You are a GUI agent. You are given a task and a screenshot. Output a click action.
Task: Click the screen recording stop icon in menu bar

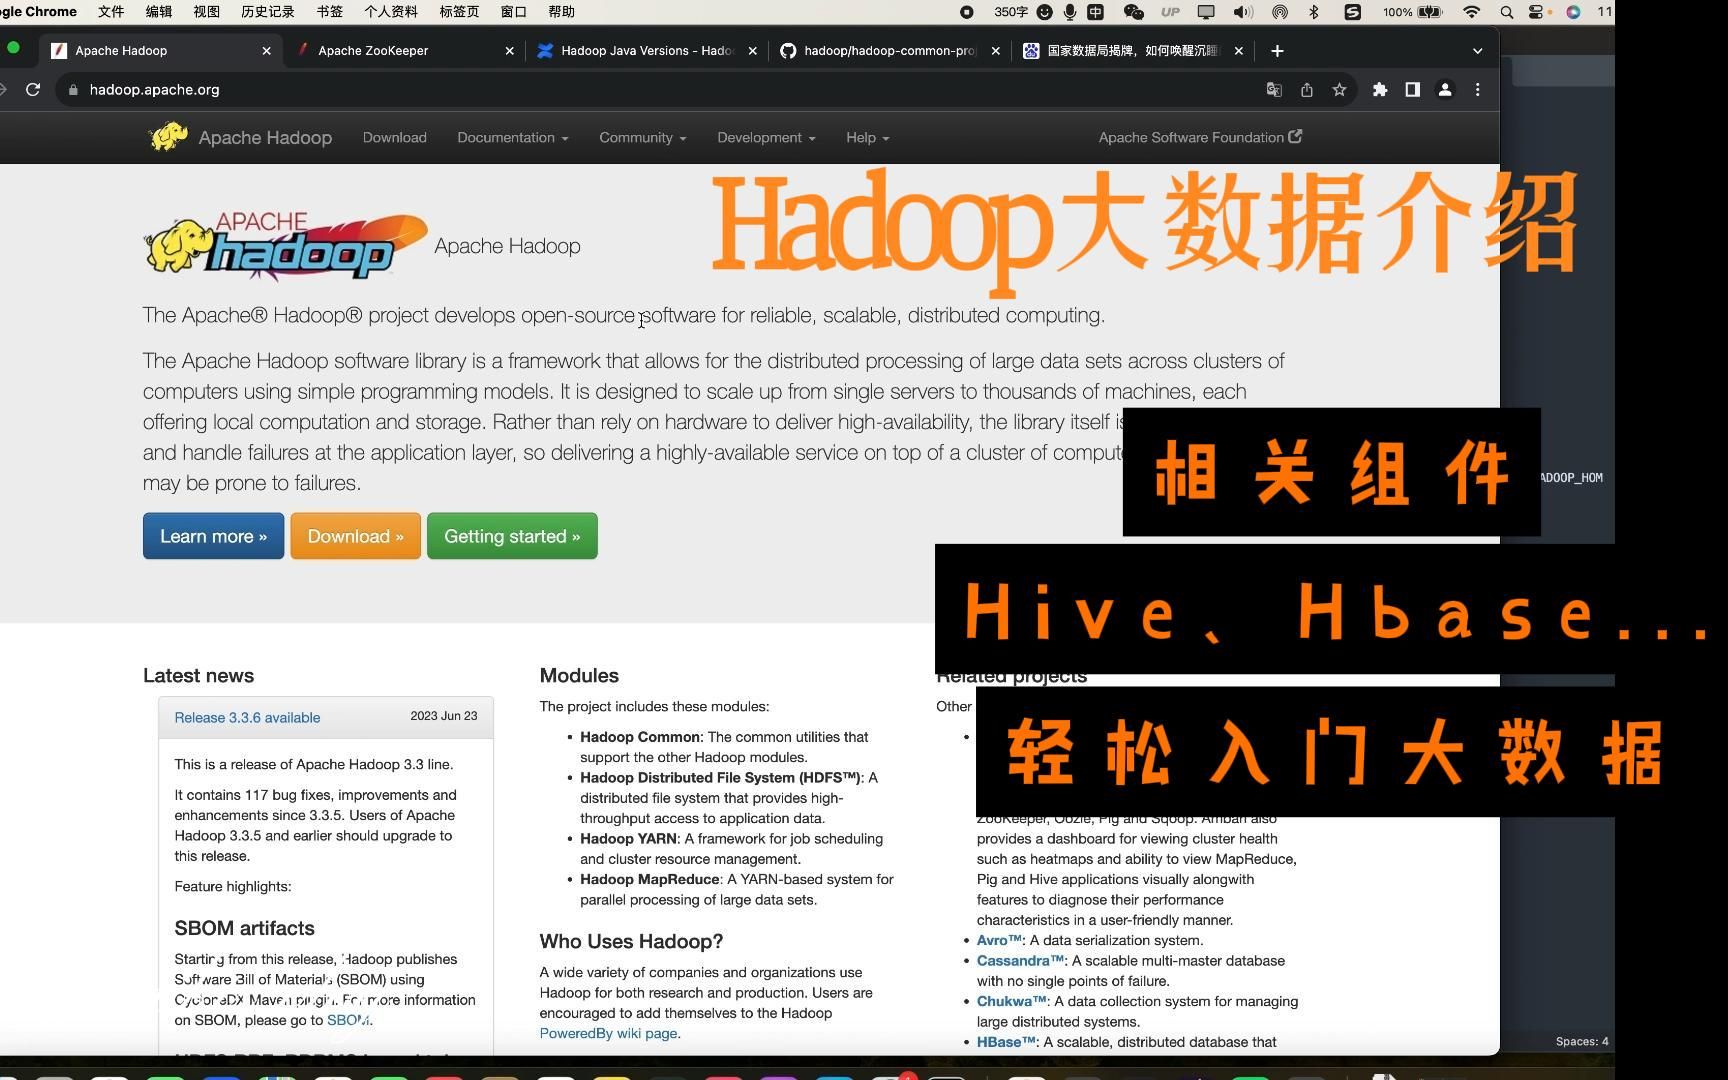(x=967, y=12)
